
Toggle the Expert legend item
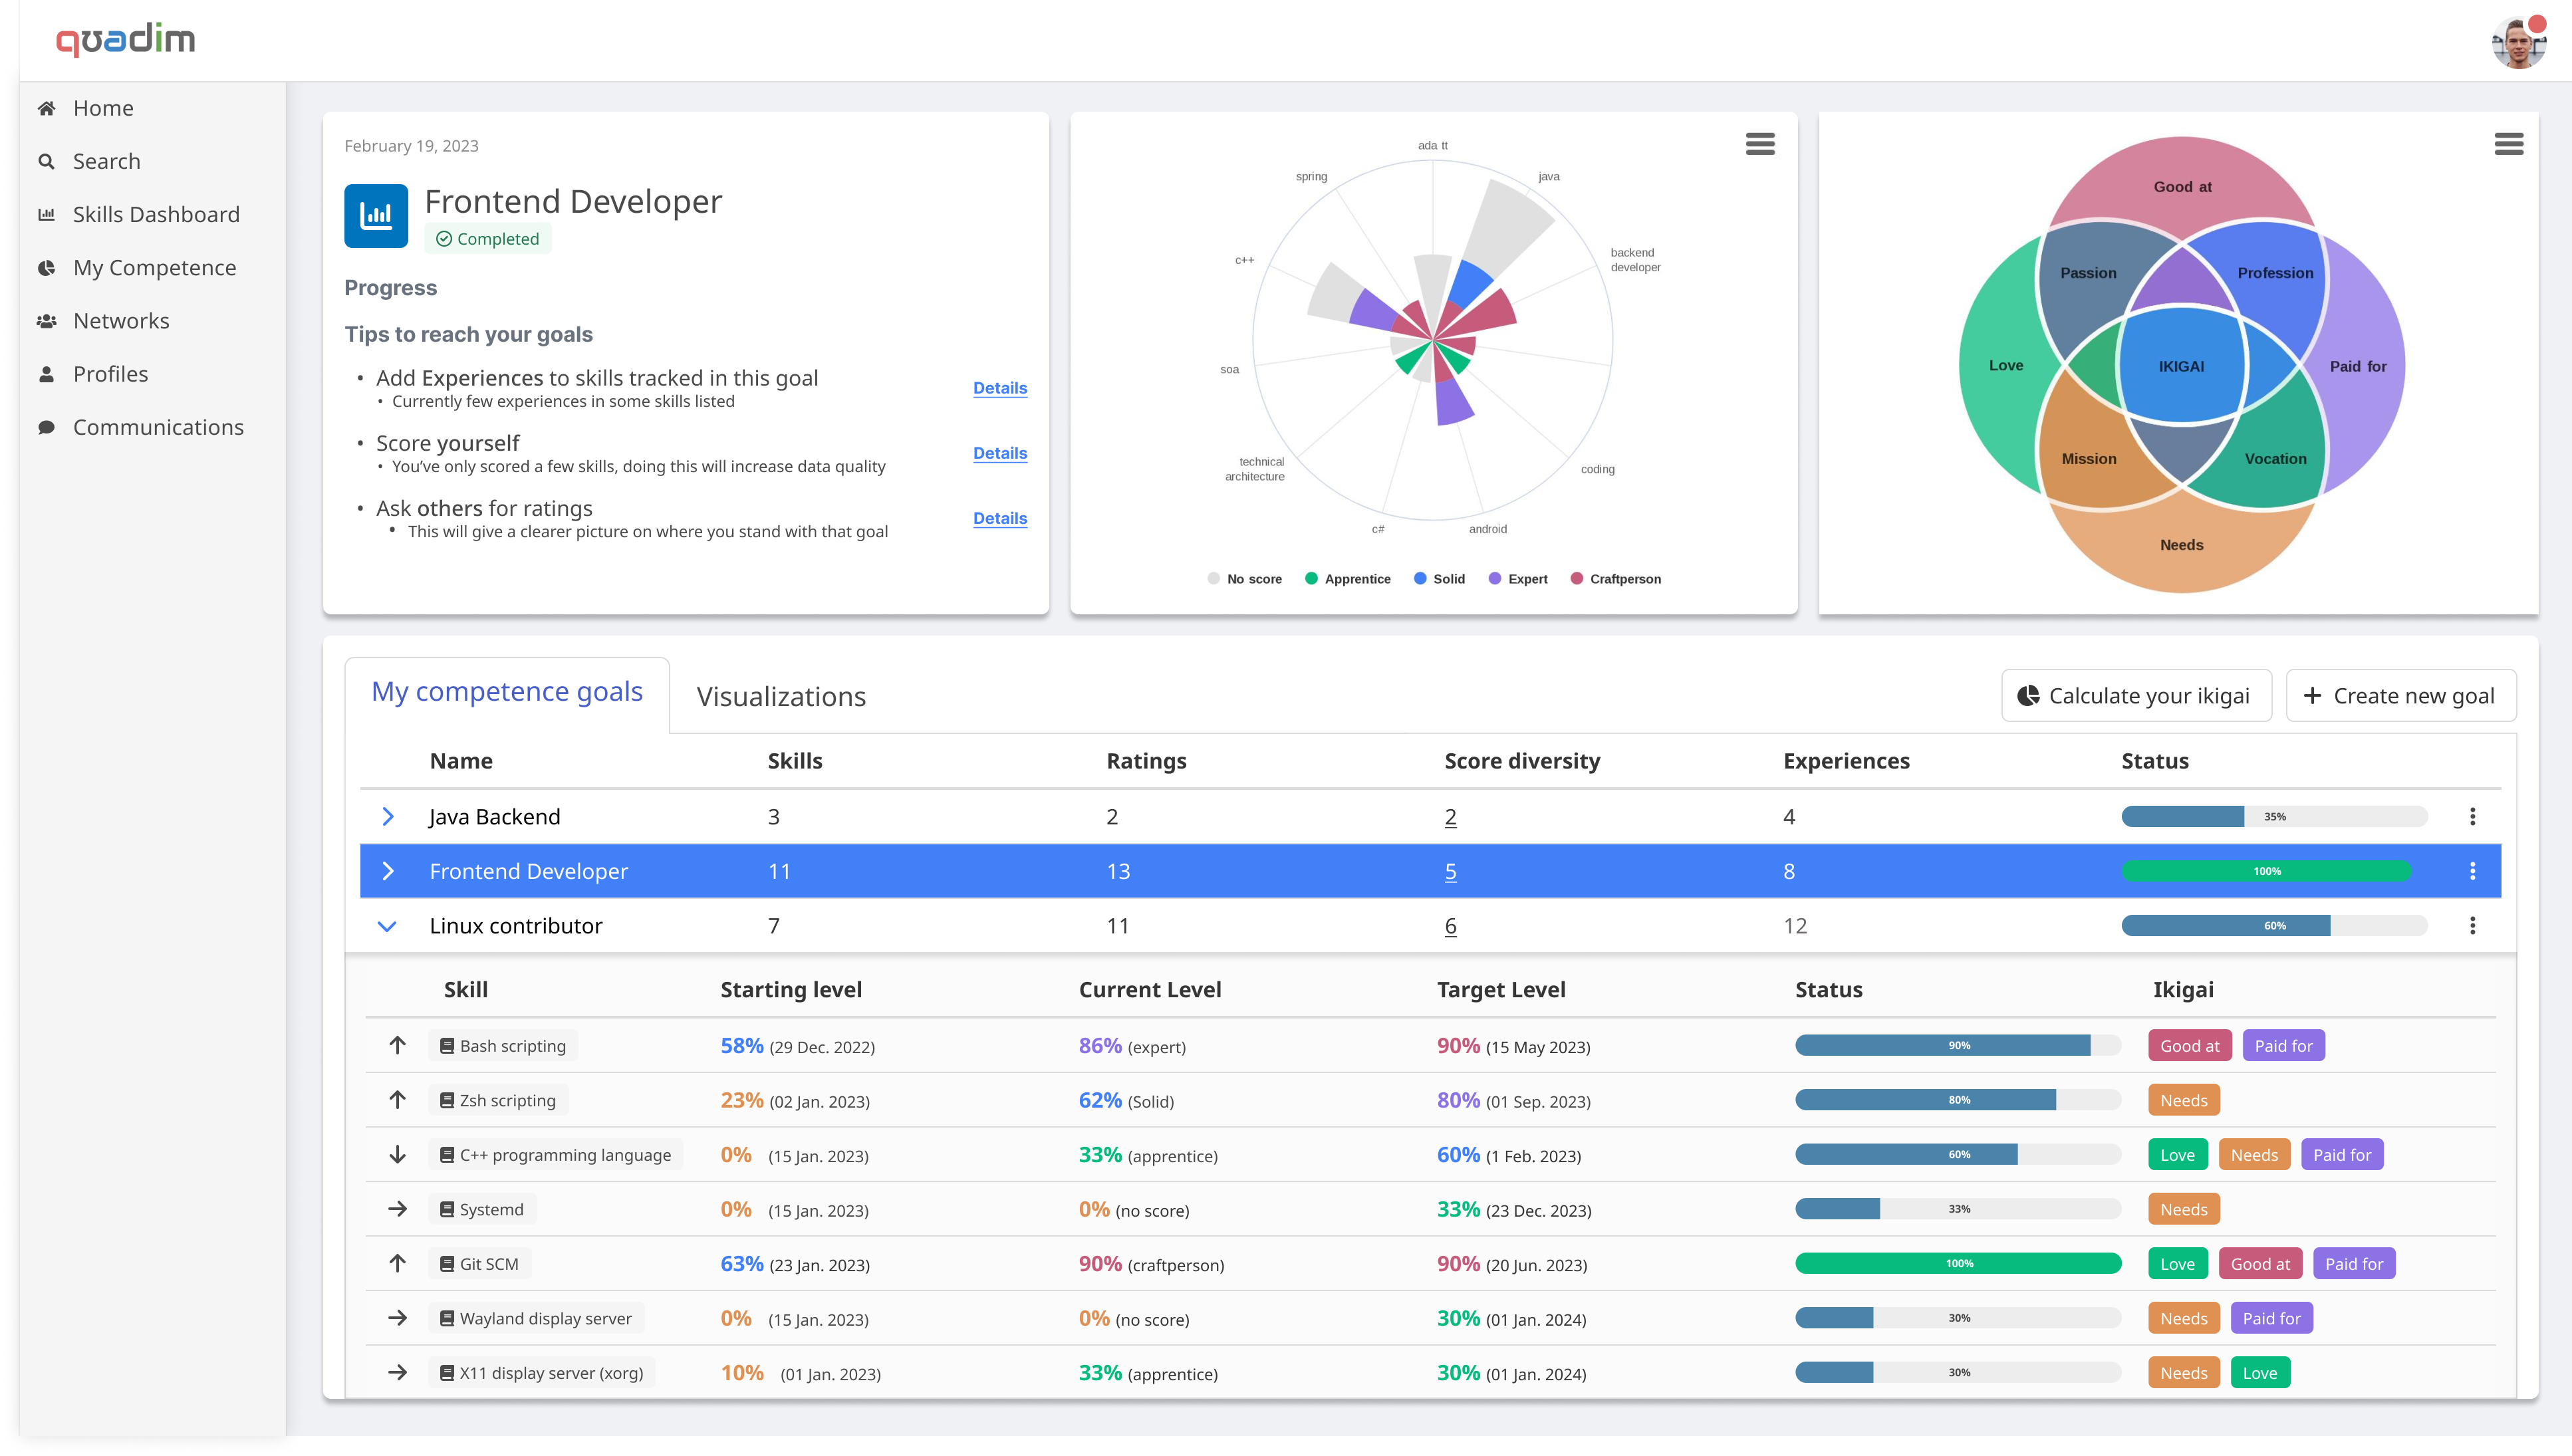[1518, 579]
